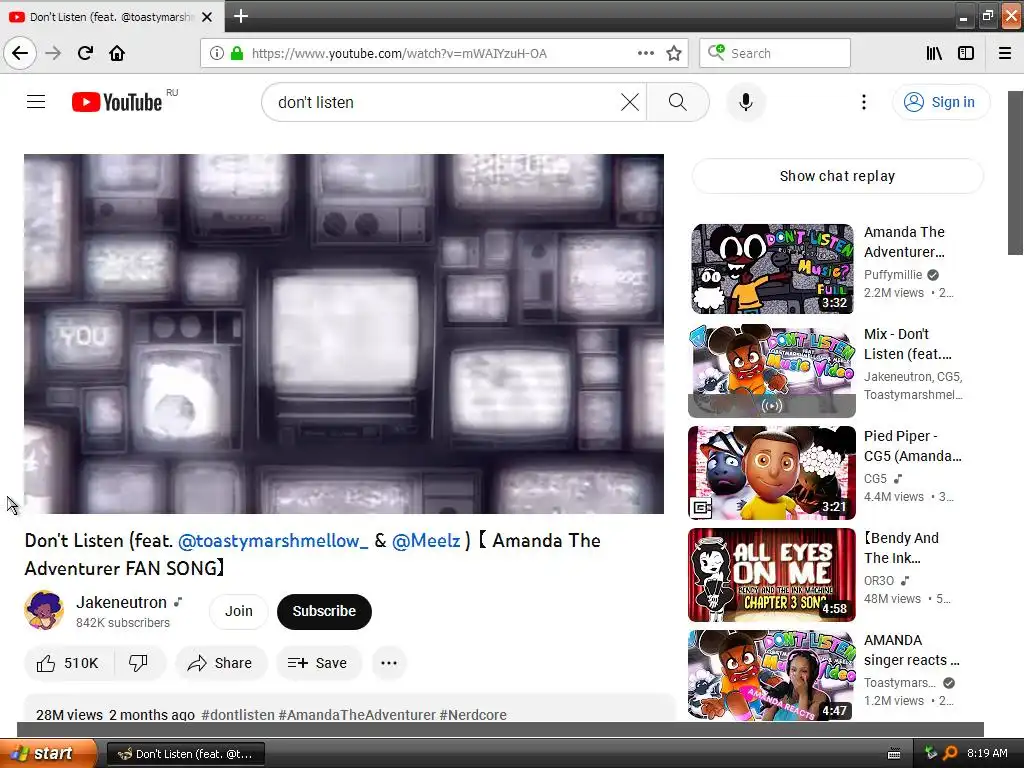Sign in to YouTube

point(940,102)
